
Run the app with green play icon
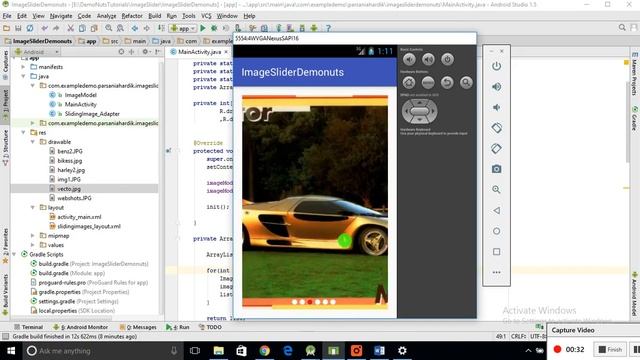203,28
